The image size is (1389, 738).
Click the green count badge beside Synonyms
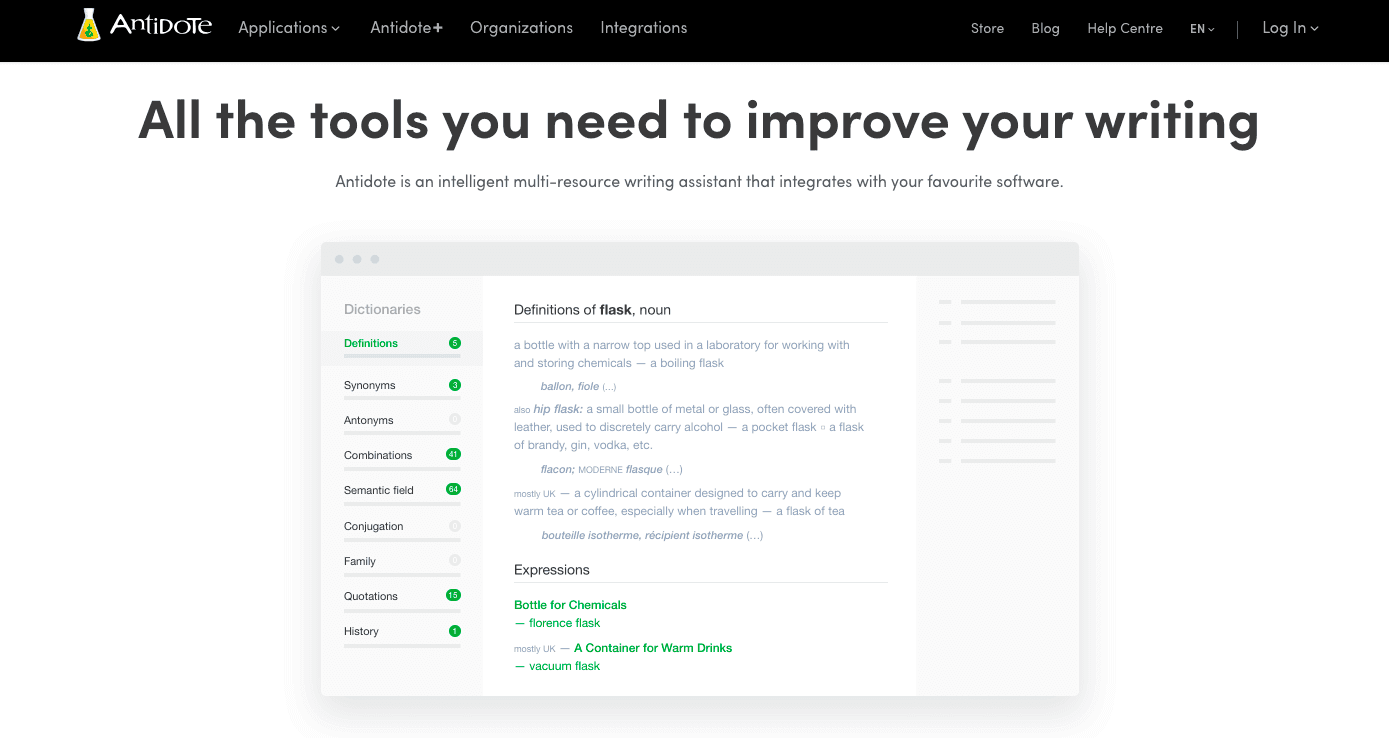click(x=455, y=385)
